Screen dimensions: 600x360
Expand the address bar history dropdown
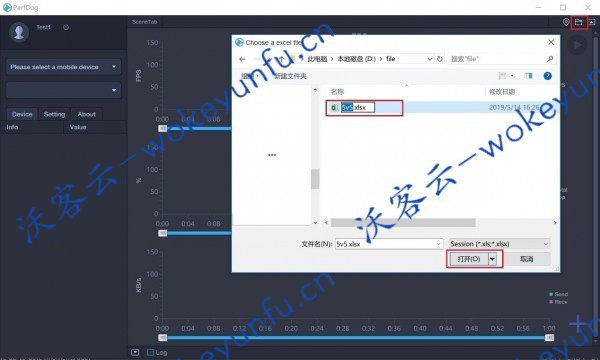pos(430,59)
